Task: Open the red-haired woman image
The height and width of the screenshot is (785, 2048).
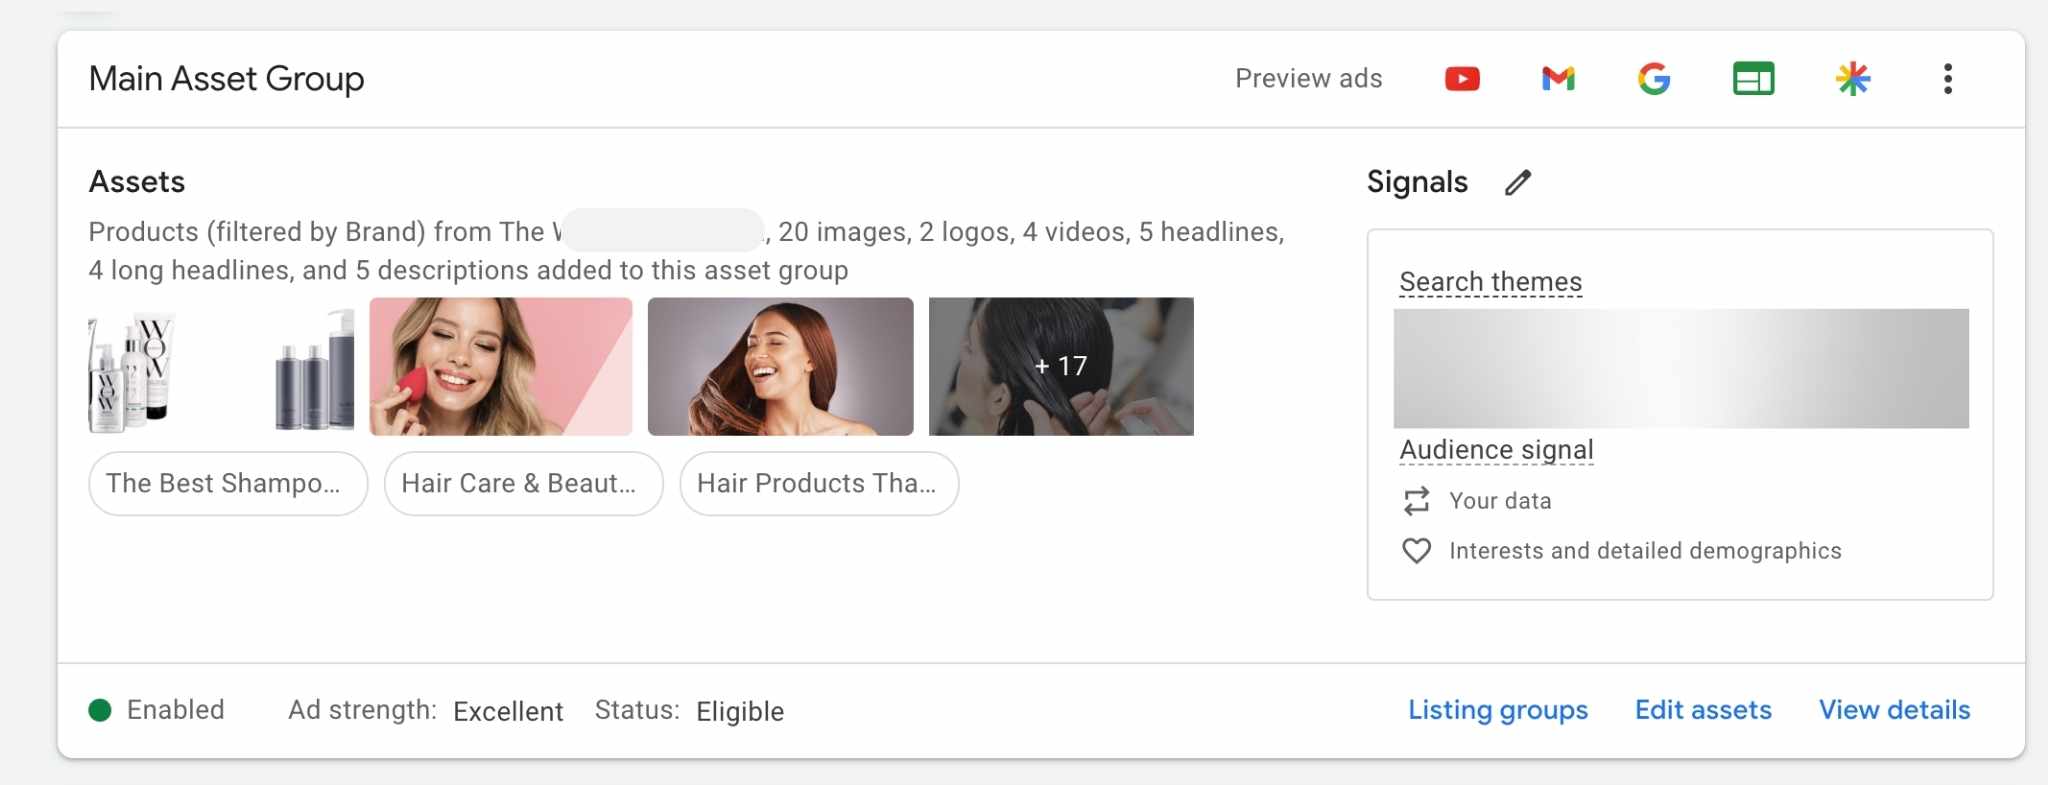Action: click(780, 367)
